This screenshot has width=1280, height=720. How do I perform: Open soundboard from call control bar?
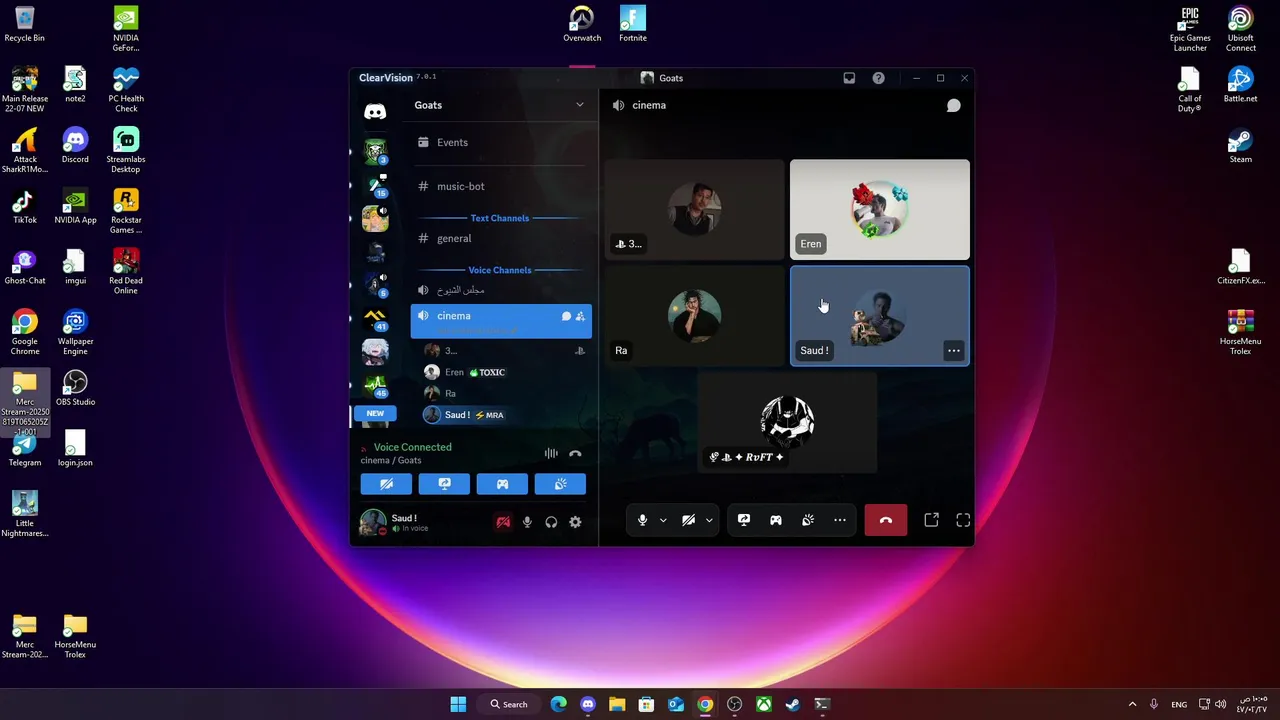tap(808, 520)
